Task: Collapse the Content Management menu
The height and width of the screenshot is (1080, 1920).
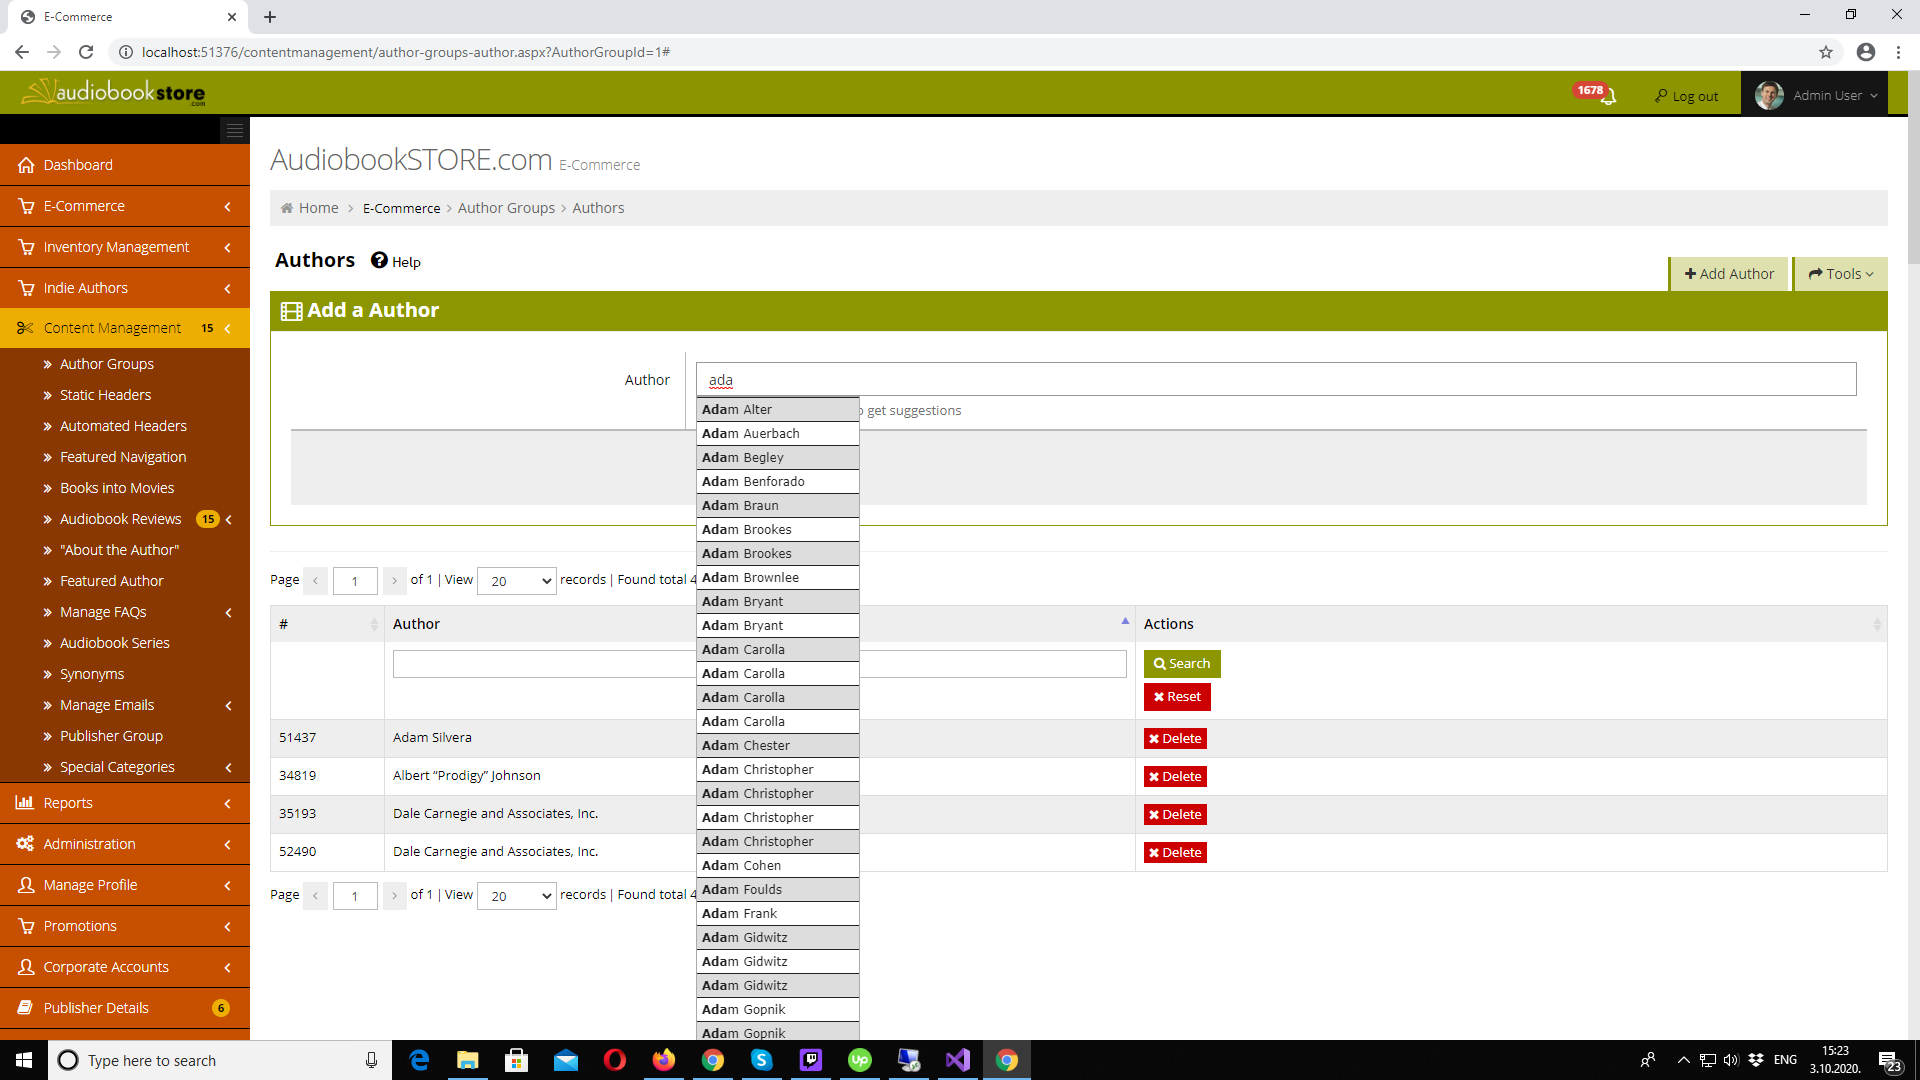Action: (x=125, y=328)
